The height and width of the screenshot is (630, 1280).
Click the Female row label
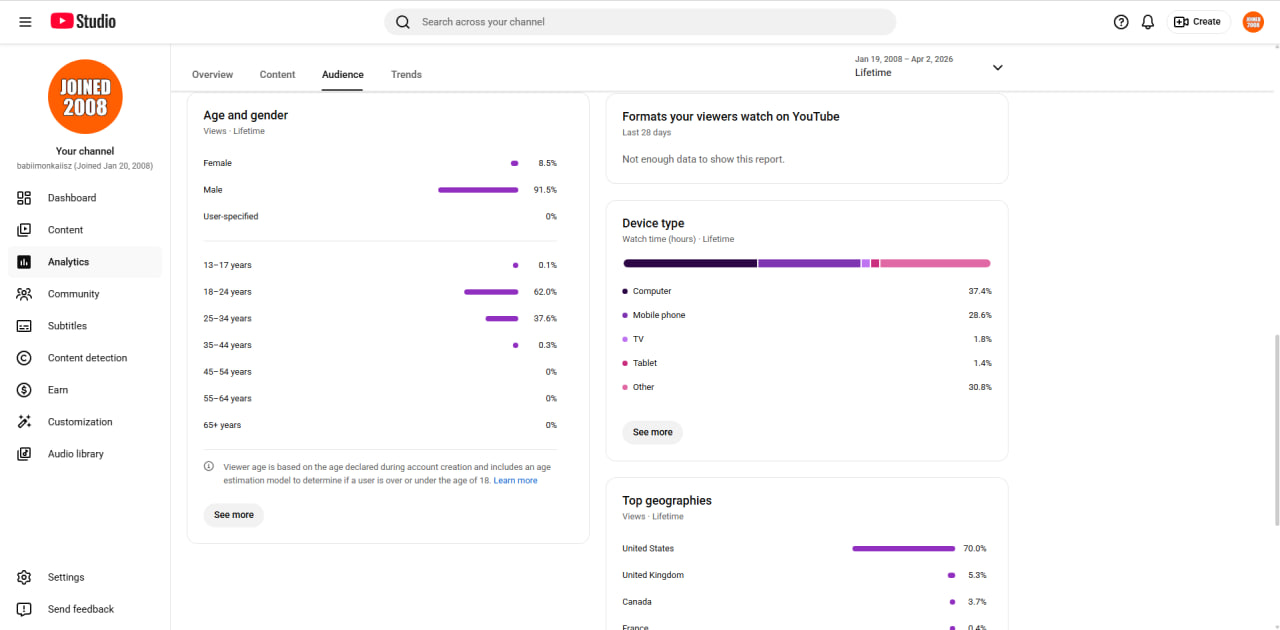click(x=217, y=163)
